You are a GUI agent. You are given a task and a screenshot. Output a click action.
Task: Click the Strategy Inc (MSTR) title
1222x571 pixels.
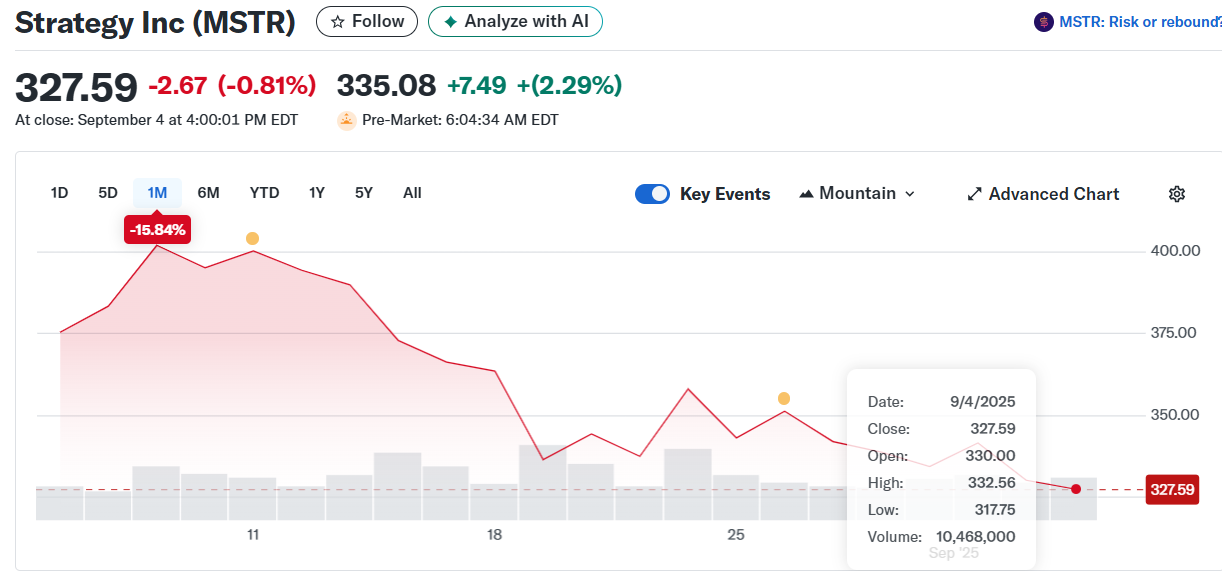click(x=155, y=22)
